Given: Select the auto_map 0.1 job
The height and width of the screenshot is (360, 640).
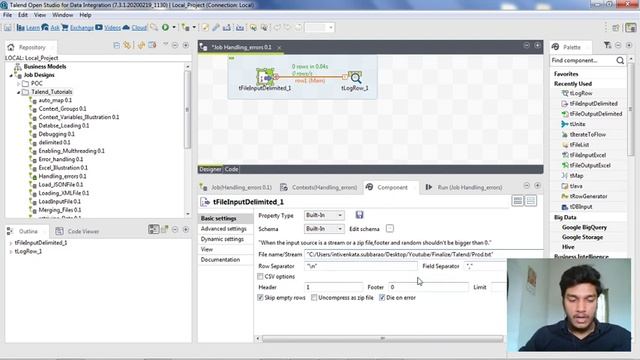Looking at the screenshot, I should pyautogui.click(x=55, y=100).
